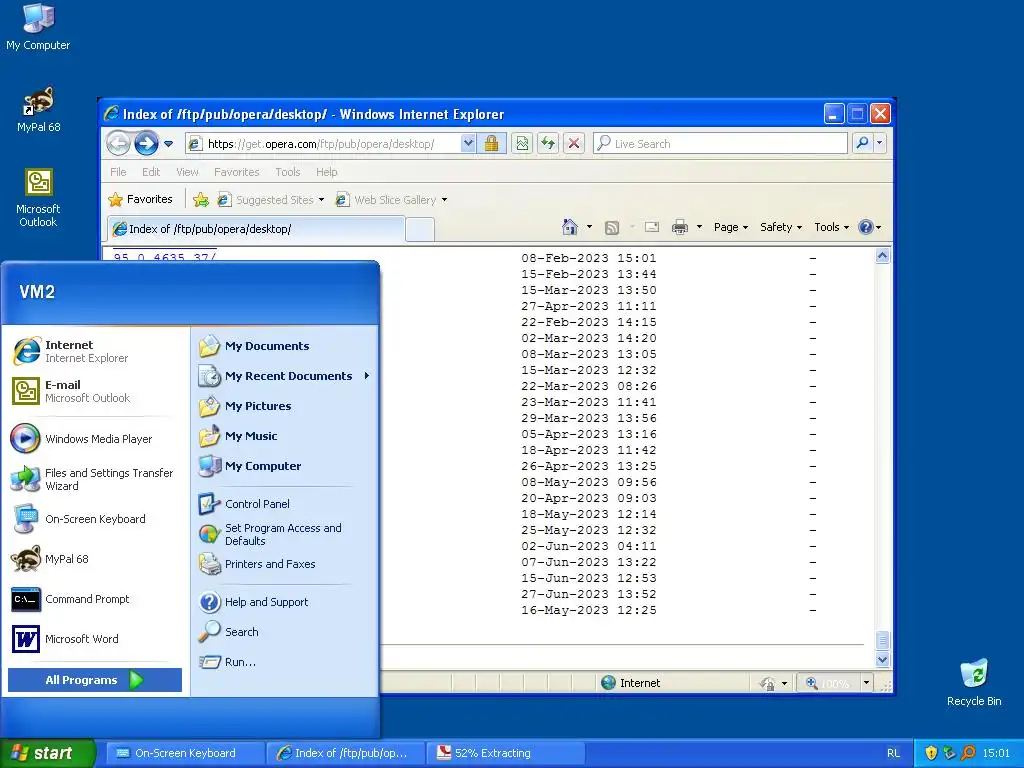Expand My Recent Documents submenu
1024x768 pixels.
tap(284, 376)
